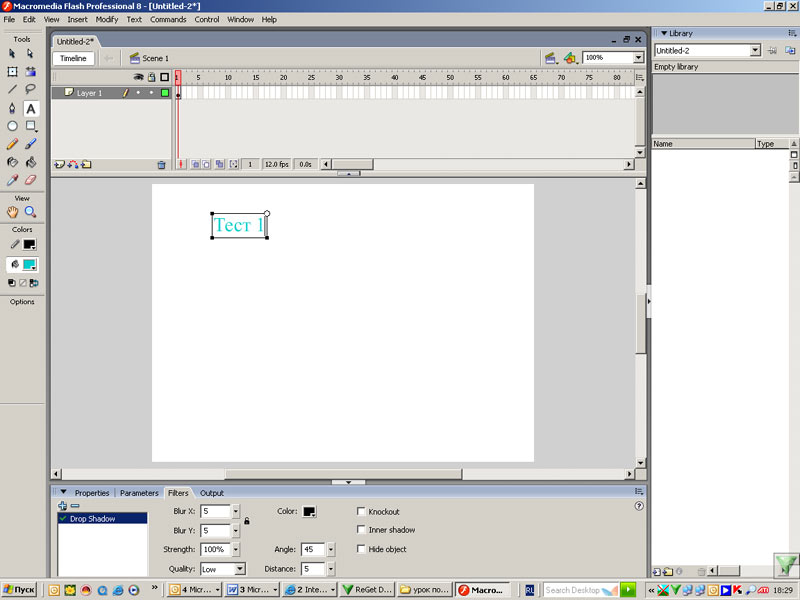This screenshot has height=600, width=800.
Task: Enable the Knockout checkbox
Action: [362, 512]
